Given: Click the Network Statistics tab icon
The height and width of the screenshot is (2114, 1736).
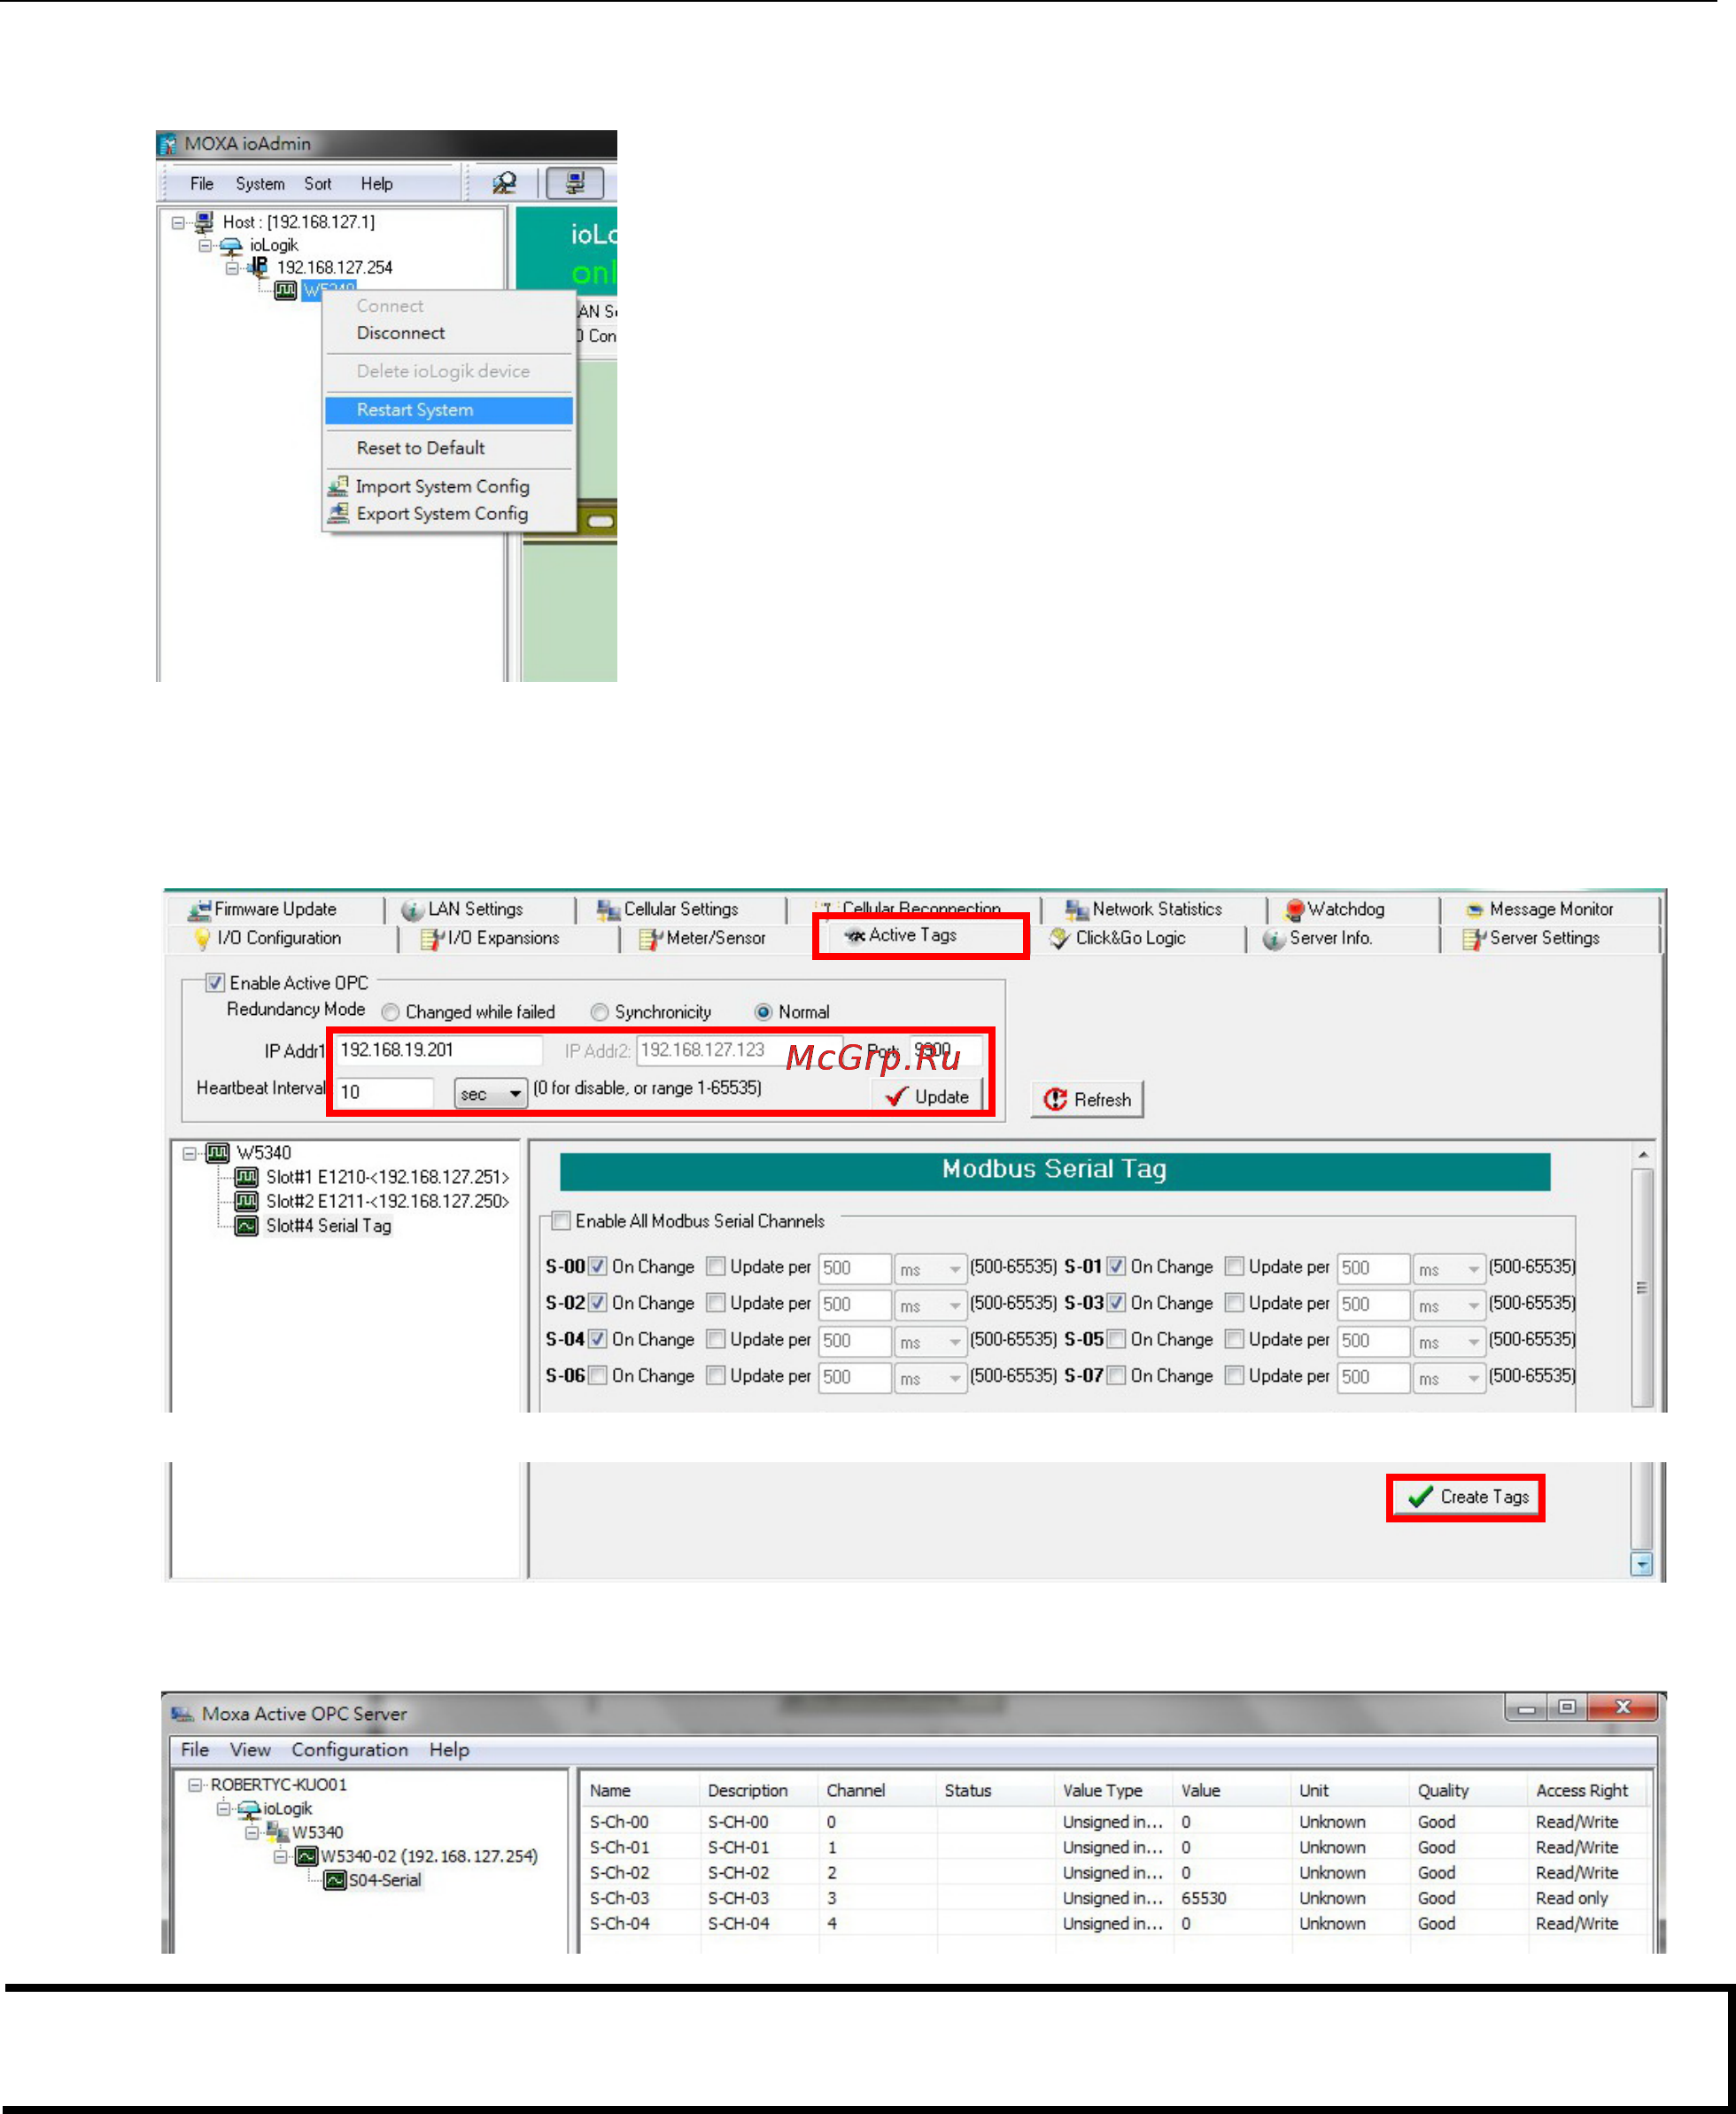Looking at the screenshot, I should pyautogui.click(x=1077, y=909).
